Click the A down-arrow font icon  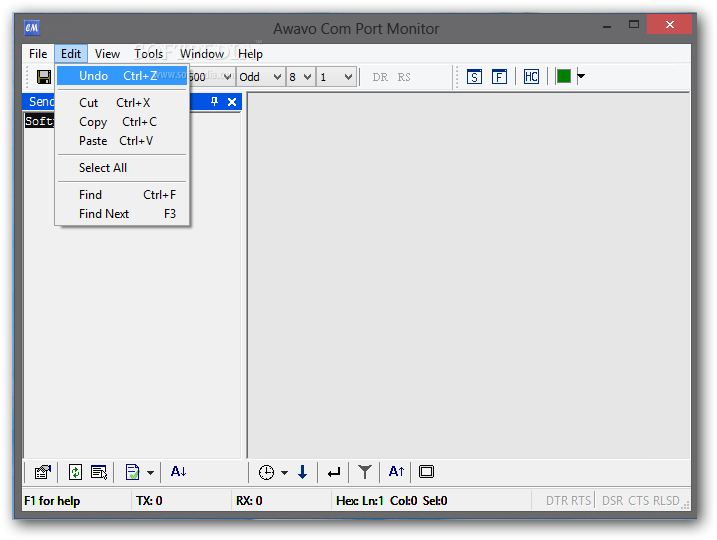pos(178,471)
